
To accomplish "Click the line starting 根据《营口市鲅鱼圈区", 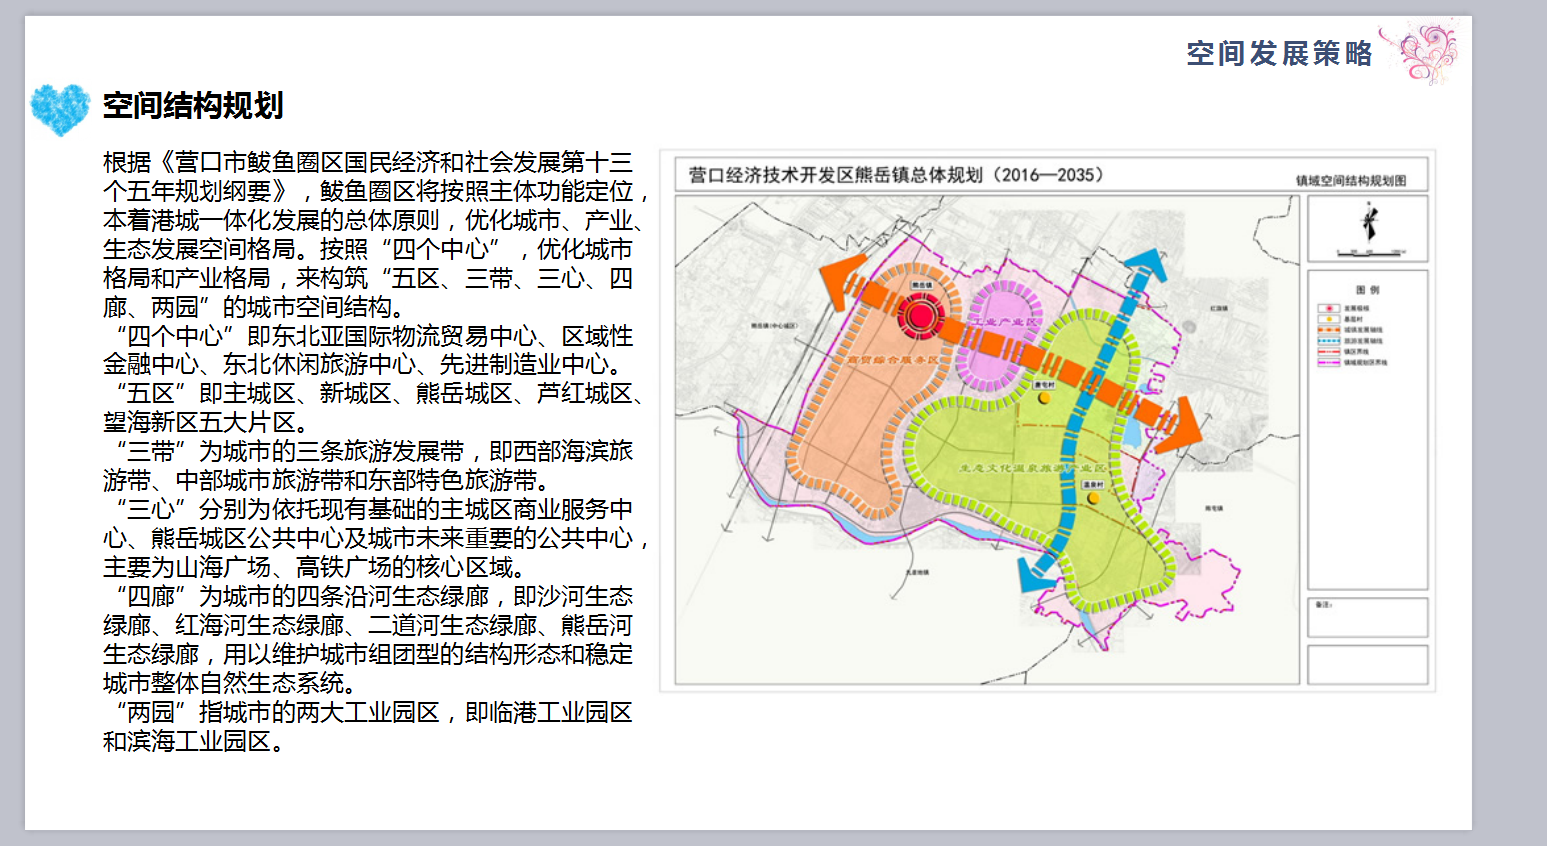I will tap(367, 162).
